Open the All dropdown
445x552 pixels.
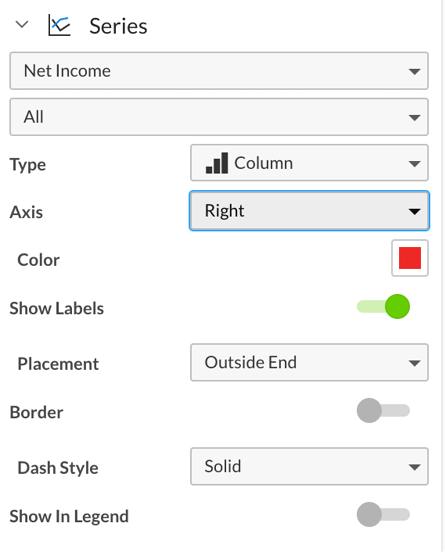point(219,117)
